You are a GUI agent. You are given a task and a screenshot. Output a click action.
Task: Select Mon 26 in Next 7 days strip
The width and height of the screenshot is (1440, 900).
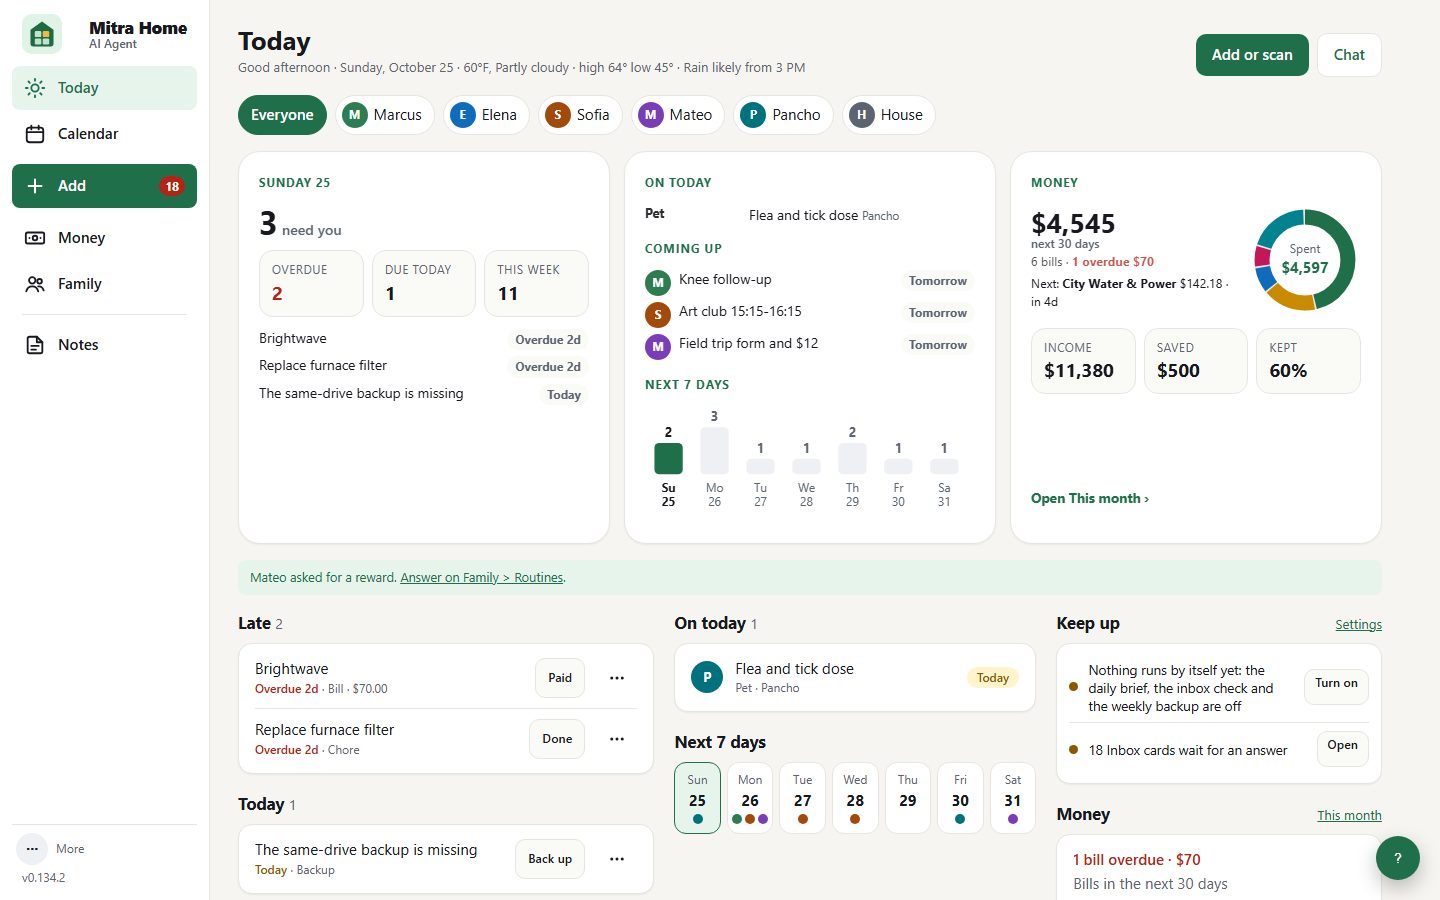[x=750, y=798]
